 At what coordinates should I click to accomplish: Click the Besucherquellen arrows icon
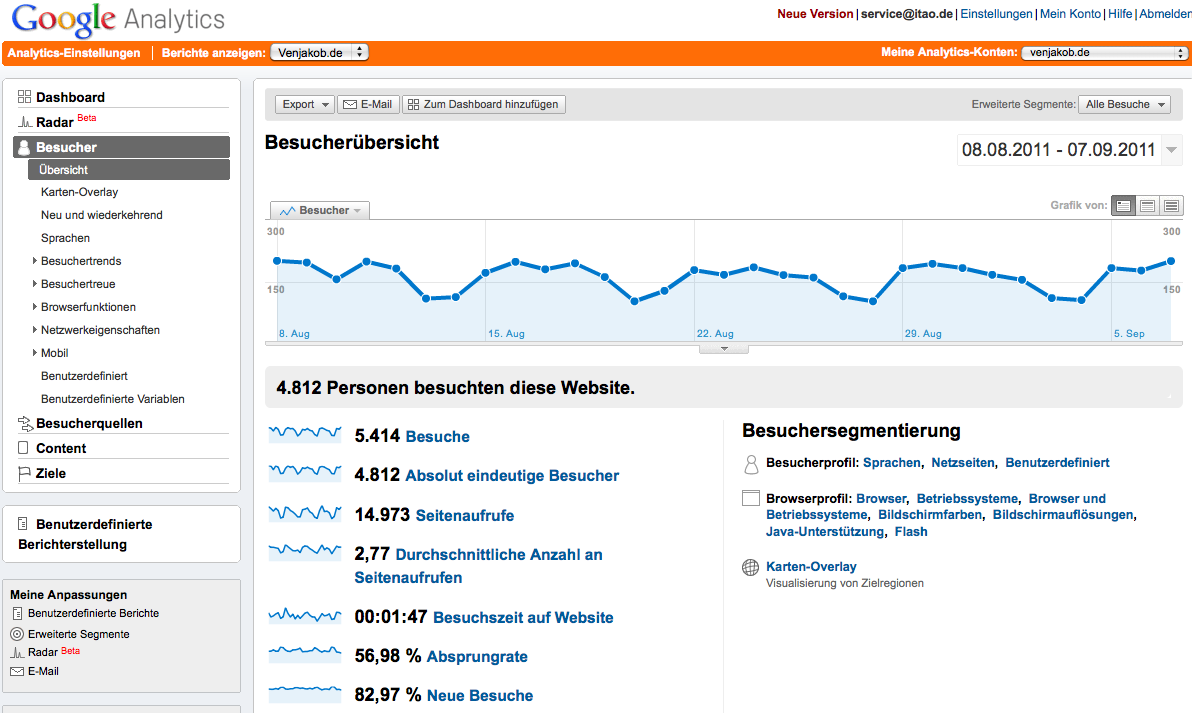tap(25, 423)
